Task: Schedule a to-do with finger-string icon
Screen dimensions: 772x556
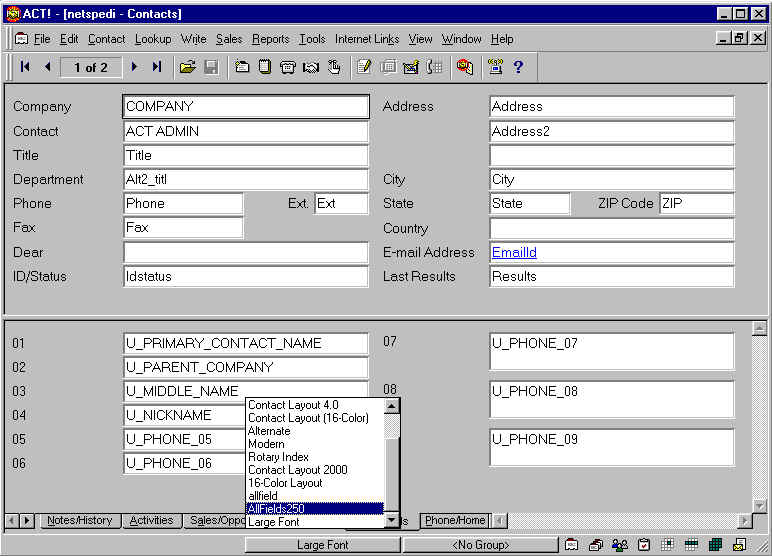Action: [334, 66]
